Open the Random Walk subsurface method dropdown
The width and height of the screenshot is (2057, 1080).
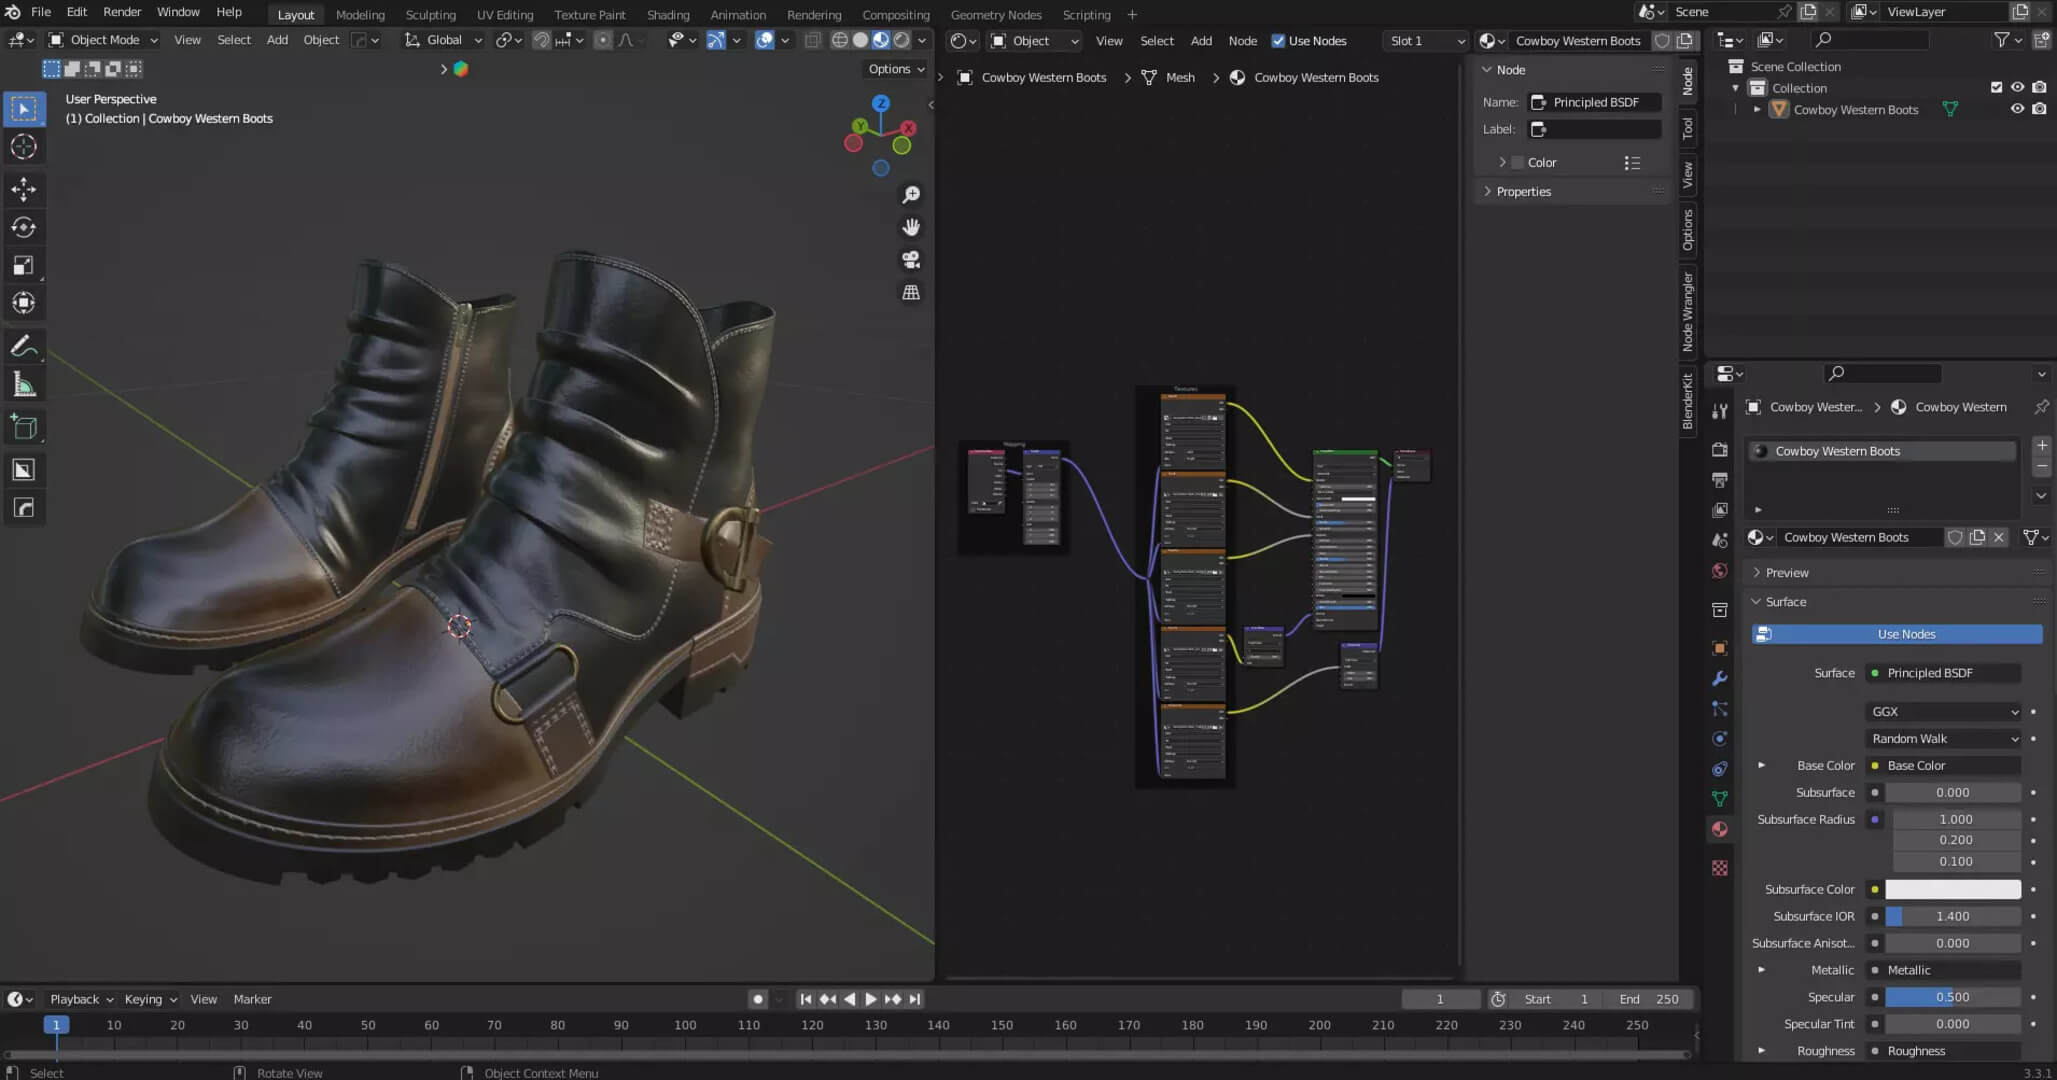1944,738
